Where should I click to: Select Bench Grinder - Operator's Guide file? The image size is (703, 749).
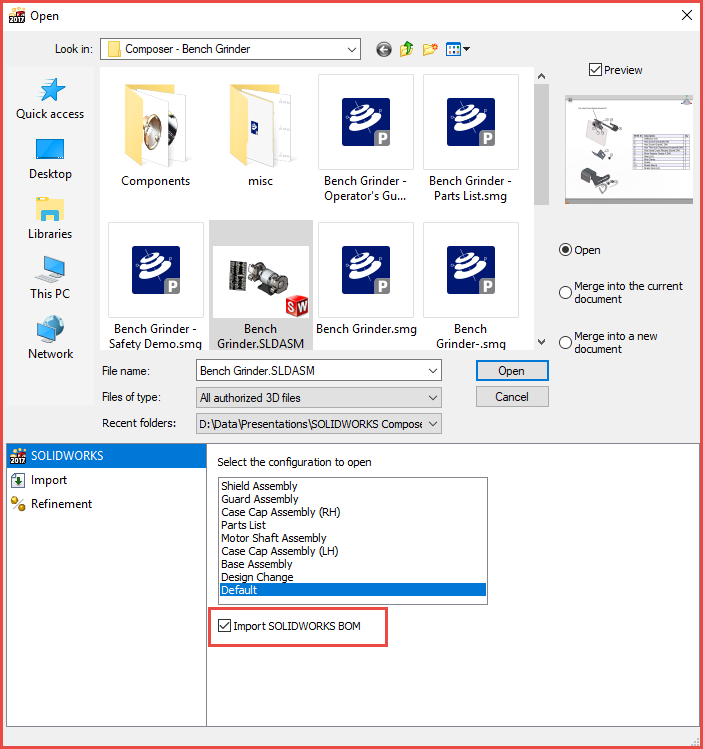(365, 139)
